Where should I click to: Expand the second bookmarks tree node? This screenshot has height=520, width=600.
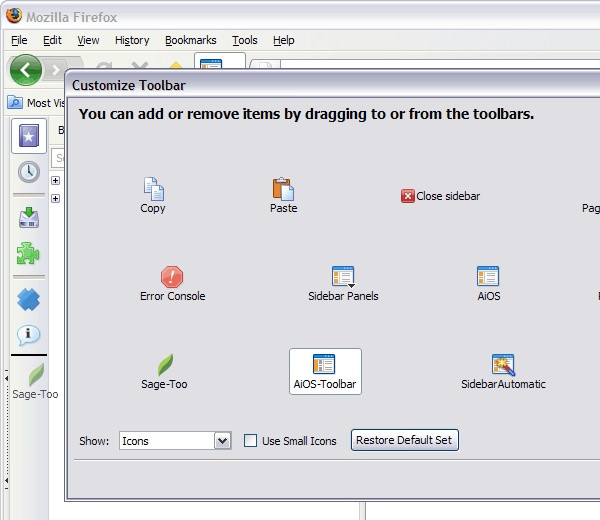pyautogui.click(x=55, y=198)
